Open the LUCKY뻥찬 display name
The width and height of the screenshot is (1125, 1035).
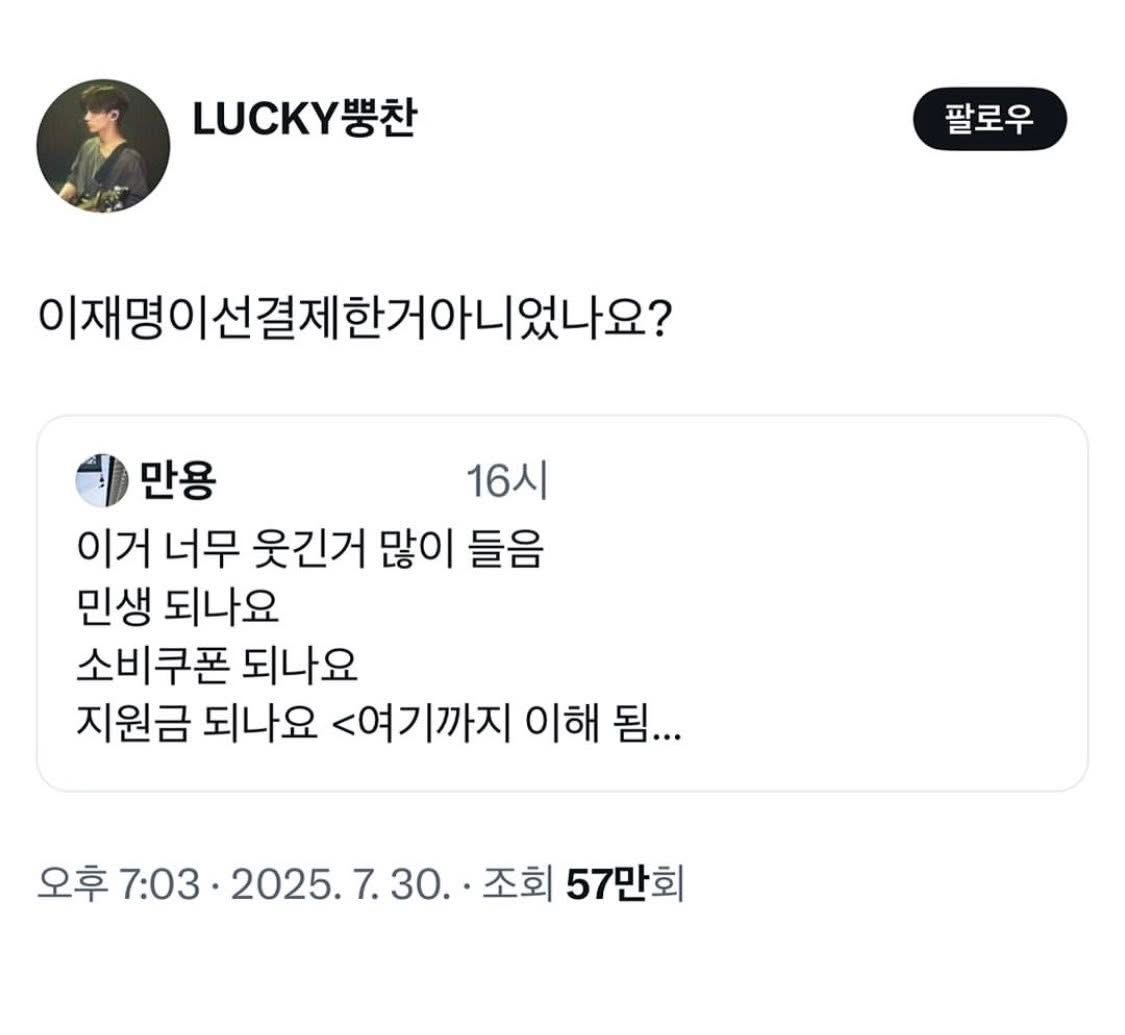coord(304,120)
